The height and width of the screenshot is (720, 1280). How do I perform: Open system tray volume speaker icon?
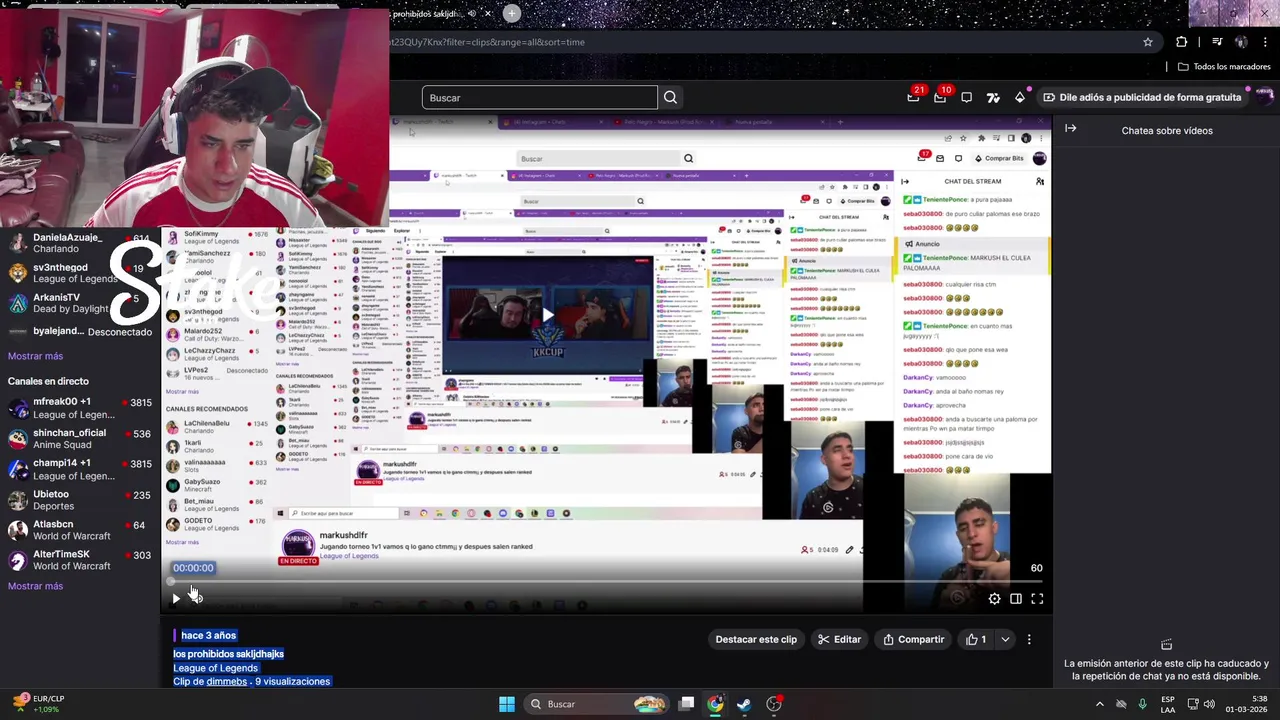tap(1207, 704)
